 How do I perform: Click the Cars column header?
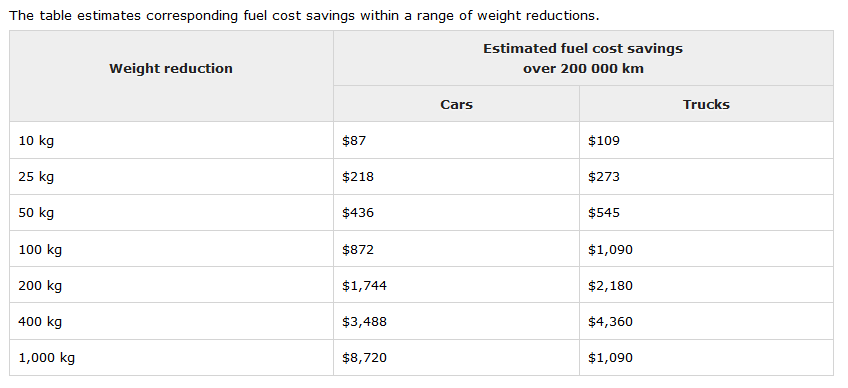456,104
